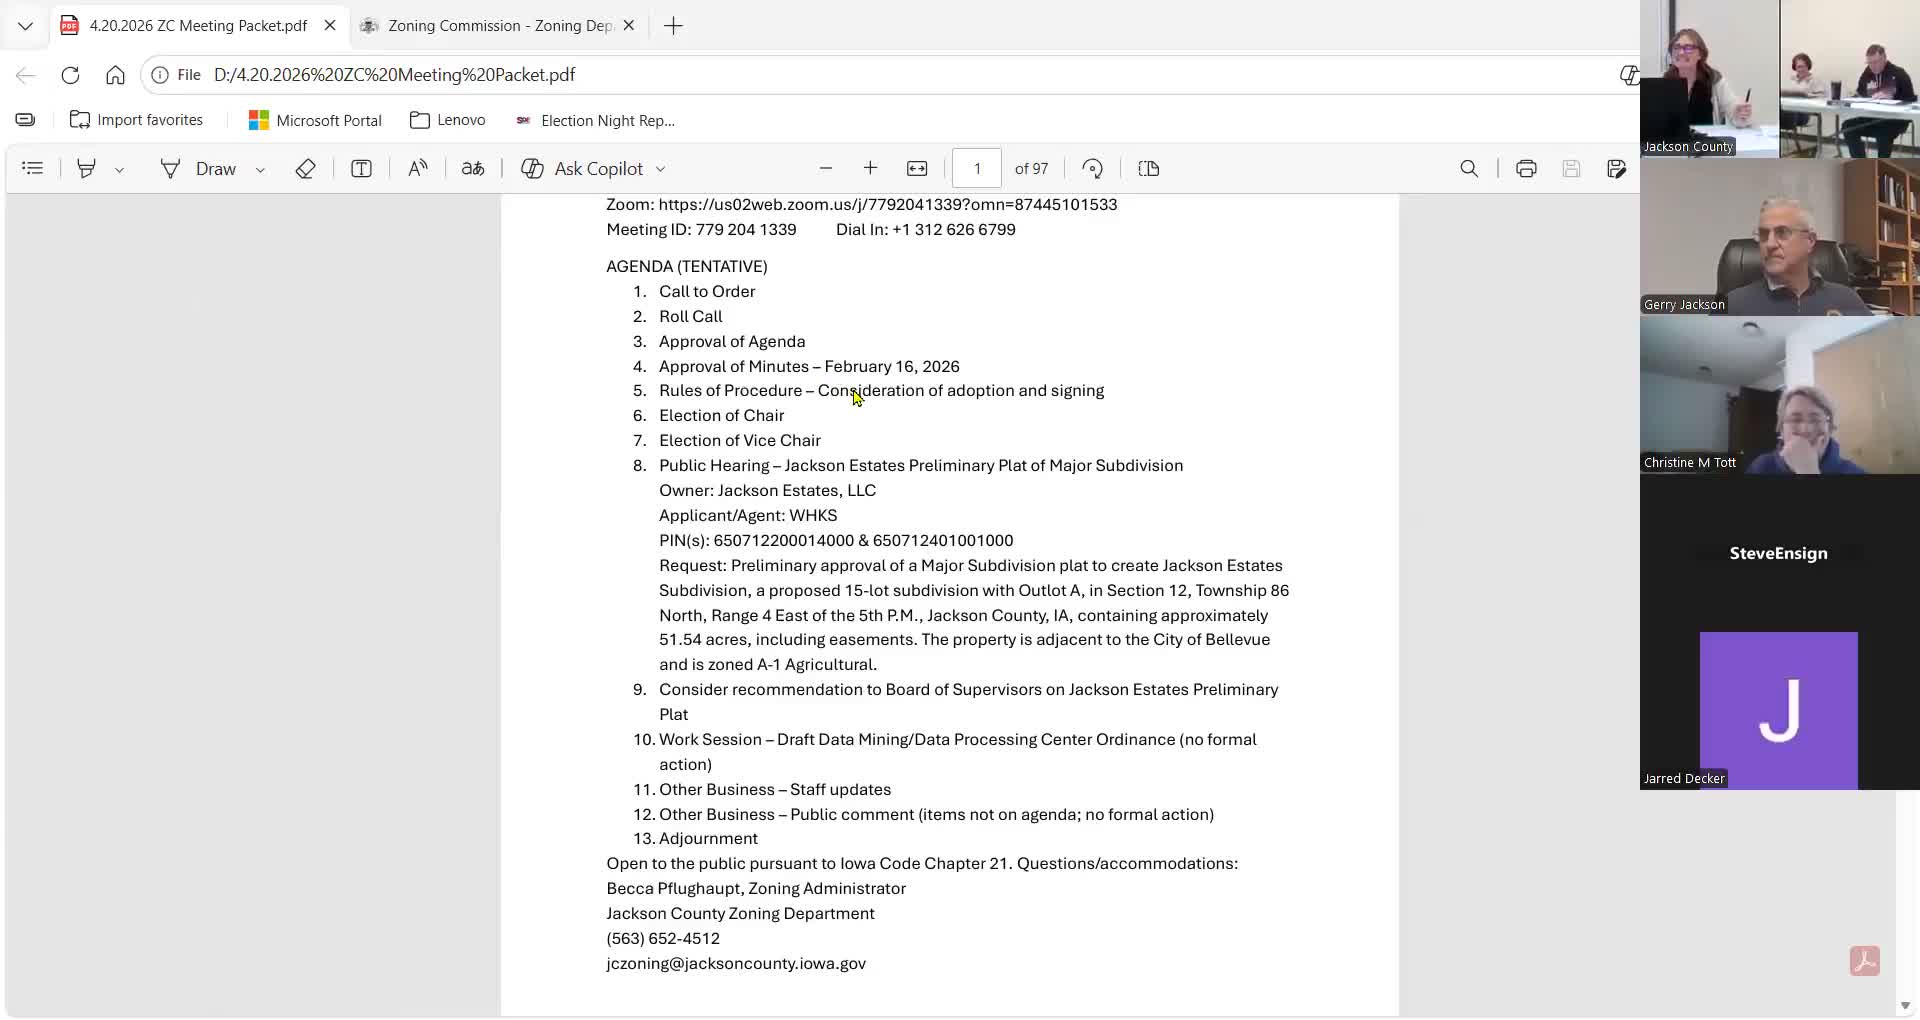Viewport: 1920px width, 1020px height.
Task: Click agenda item 'Roll Call'
Action: click(690, 317)
